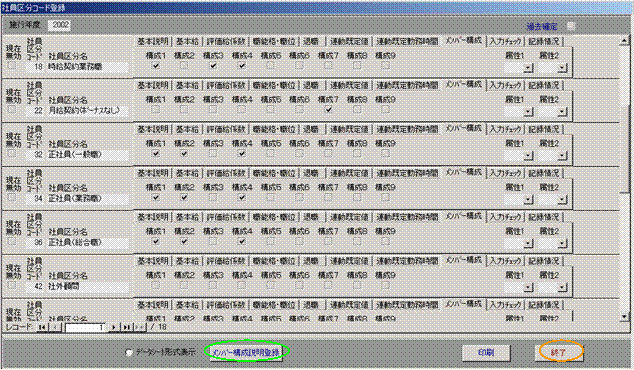
Task: Go to previous record arrow
Action: [55, 327]
